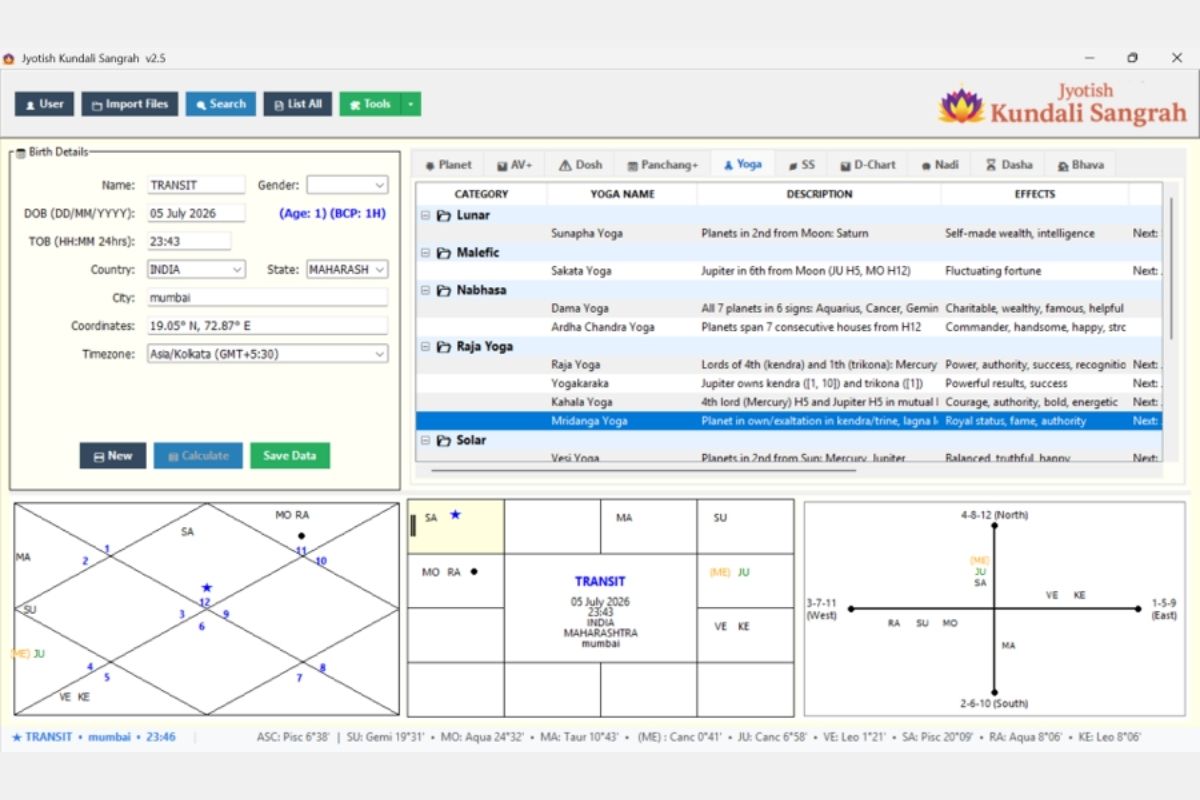Screen dimensions: 1200x800
Task: Collapse the Lunar category
Action: coord(425,215)
